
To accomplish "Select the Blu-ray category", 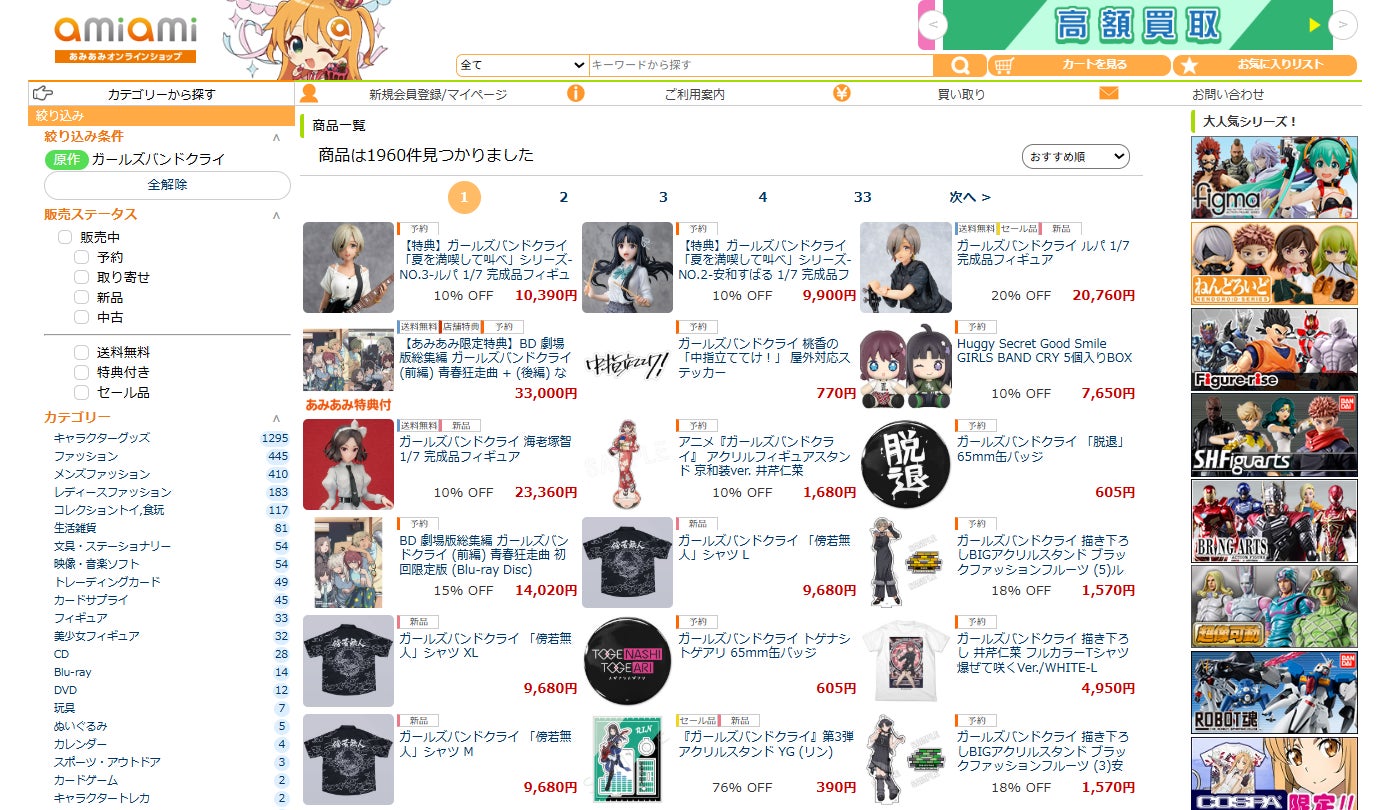I will 72,672.
